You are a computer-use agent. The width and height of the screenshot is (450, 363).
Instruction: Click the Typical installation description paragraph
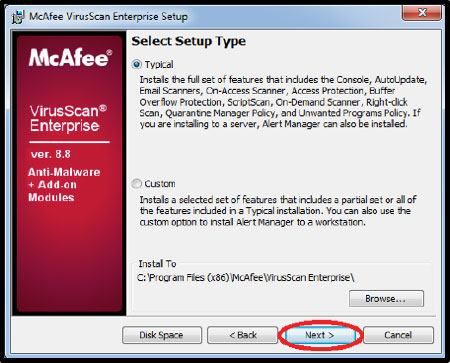pyautogui.click(x=283, y=102)
